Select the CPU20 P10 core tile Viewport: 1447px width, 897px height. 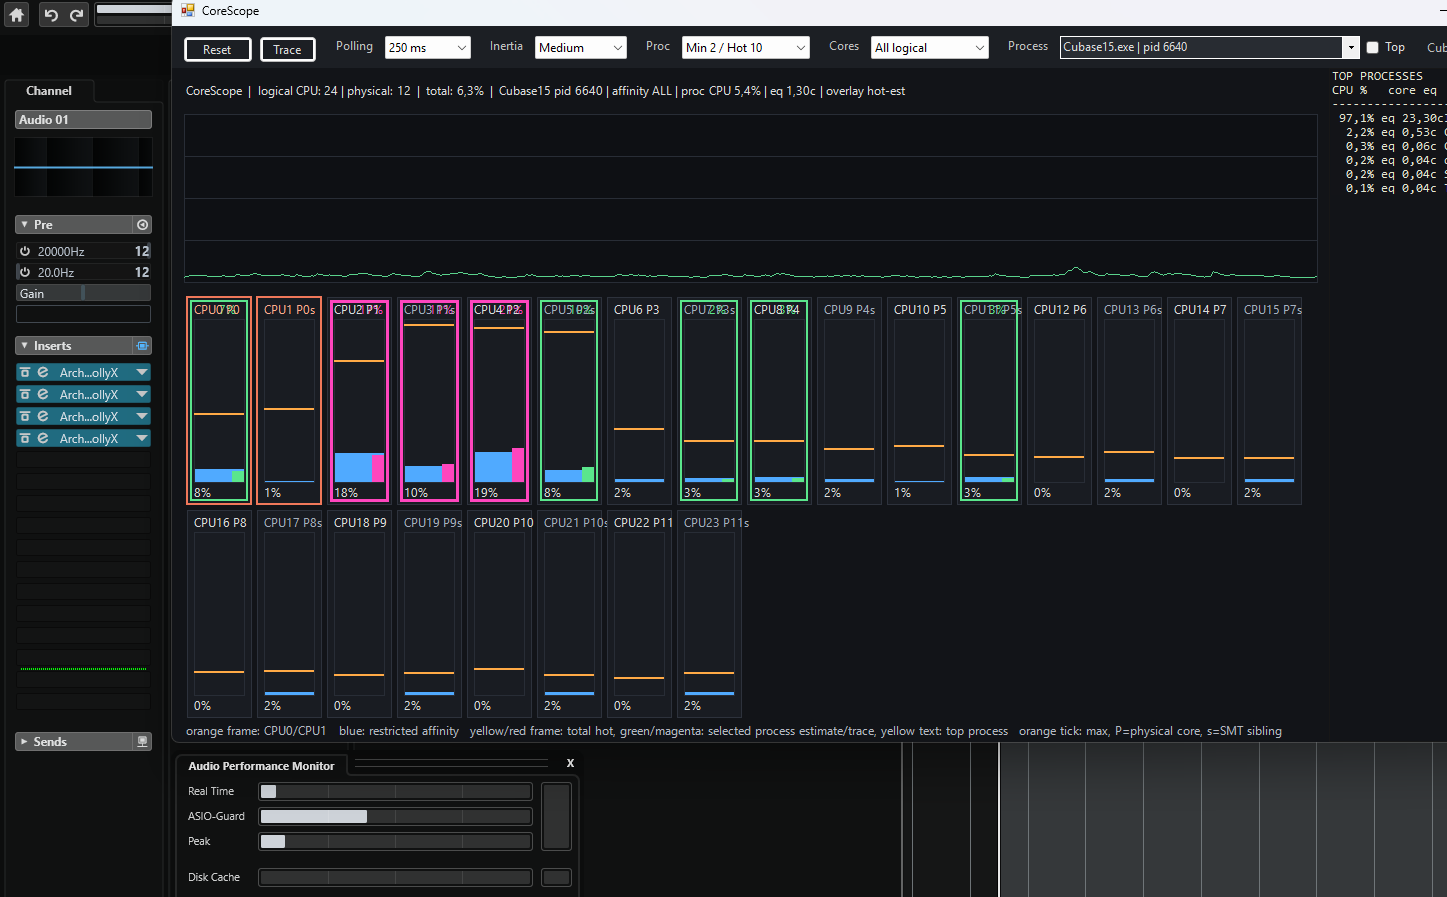tap(499, 613)
